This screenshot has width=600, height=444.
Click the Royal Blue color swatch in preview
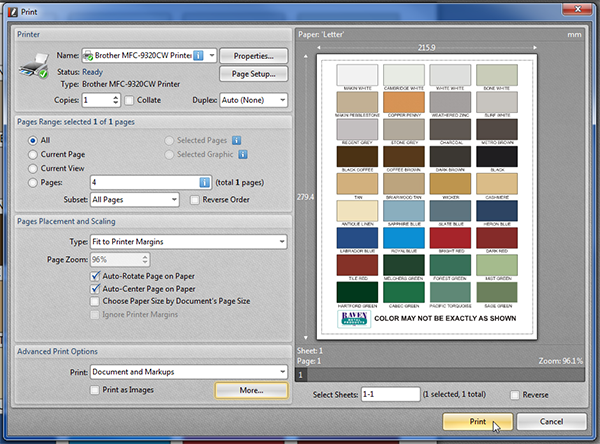tap(404, 238)
